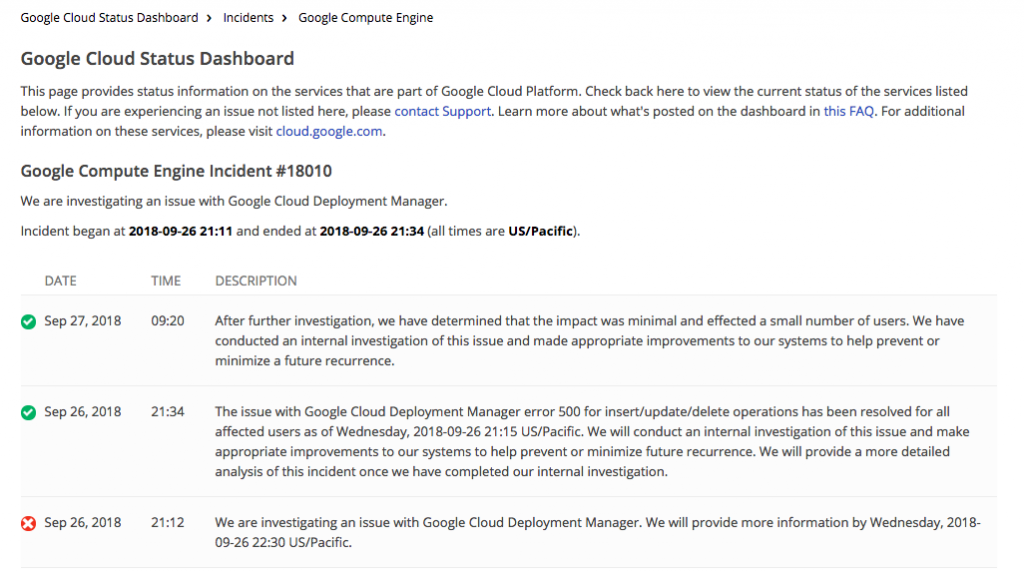Click the DATE column header

click(60, 281)
